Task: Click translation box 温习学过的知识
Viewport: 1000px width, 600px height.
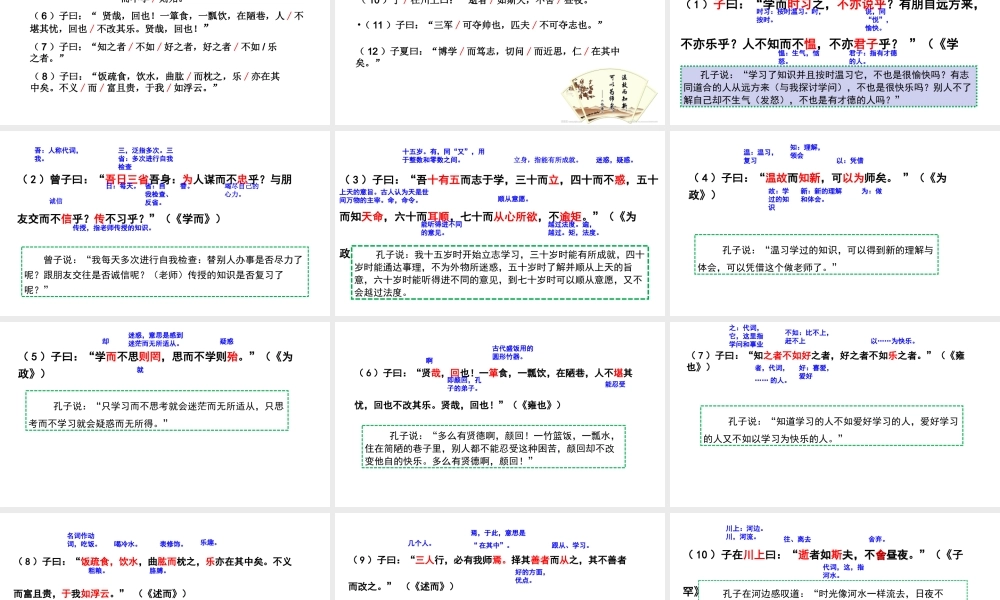Action: click(x=816, y=254)
